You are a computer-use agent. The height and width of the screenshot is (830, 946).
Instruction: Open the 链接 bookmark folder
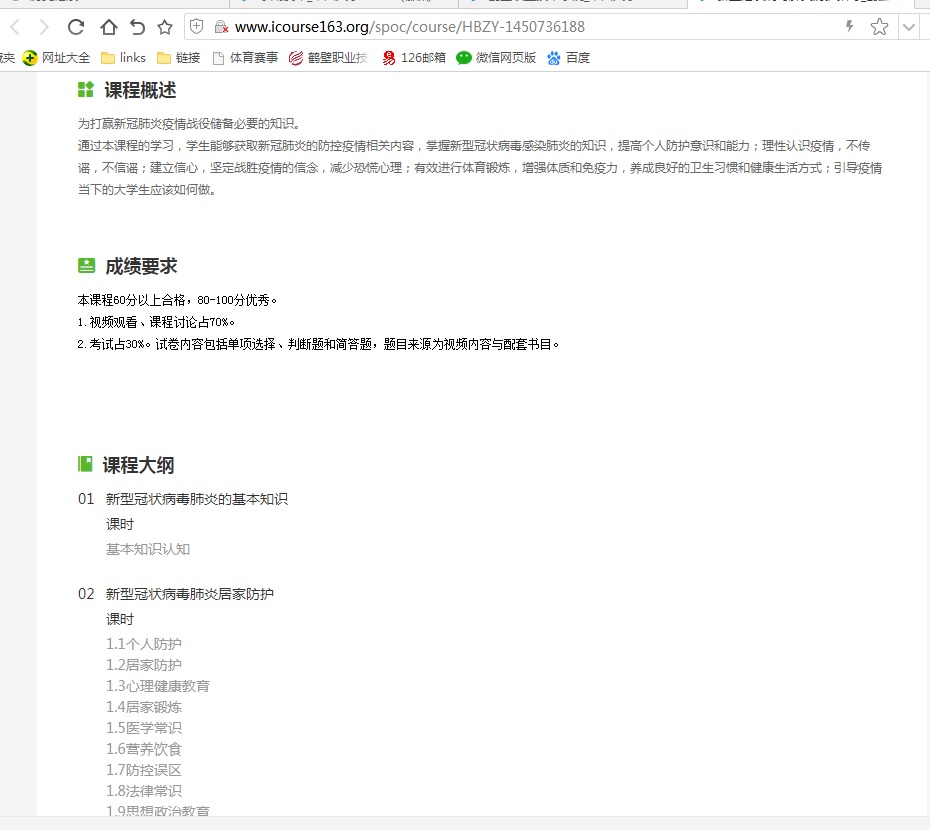[179, 58]
